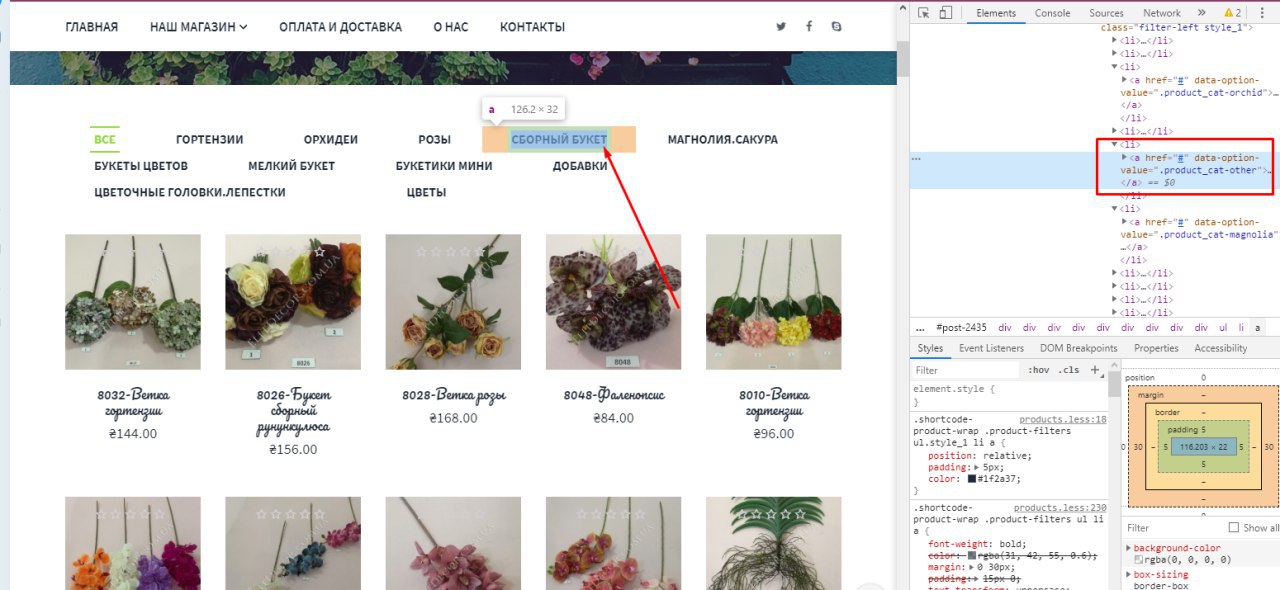The width and height of the screenshot is (1280, 590).
Task: Click the 116.203 × 22 content box
Action: click(1202, 446)
